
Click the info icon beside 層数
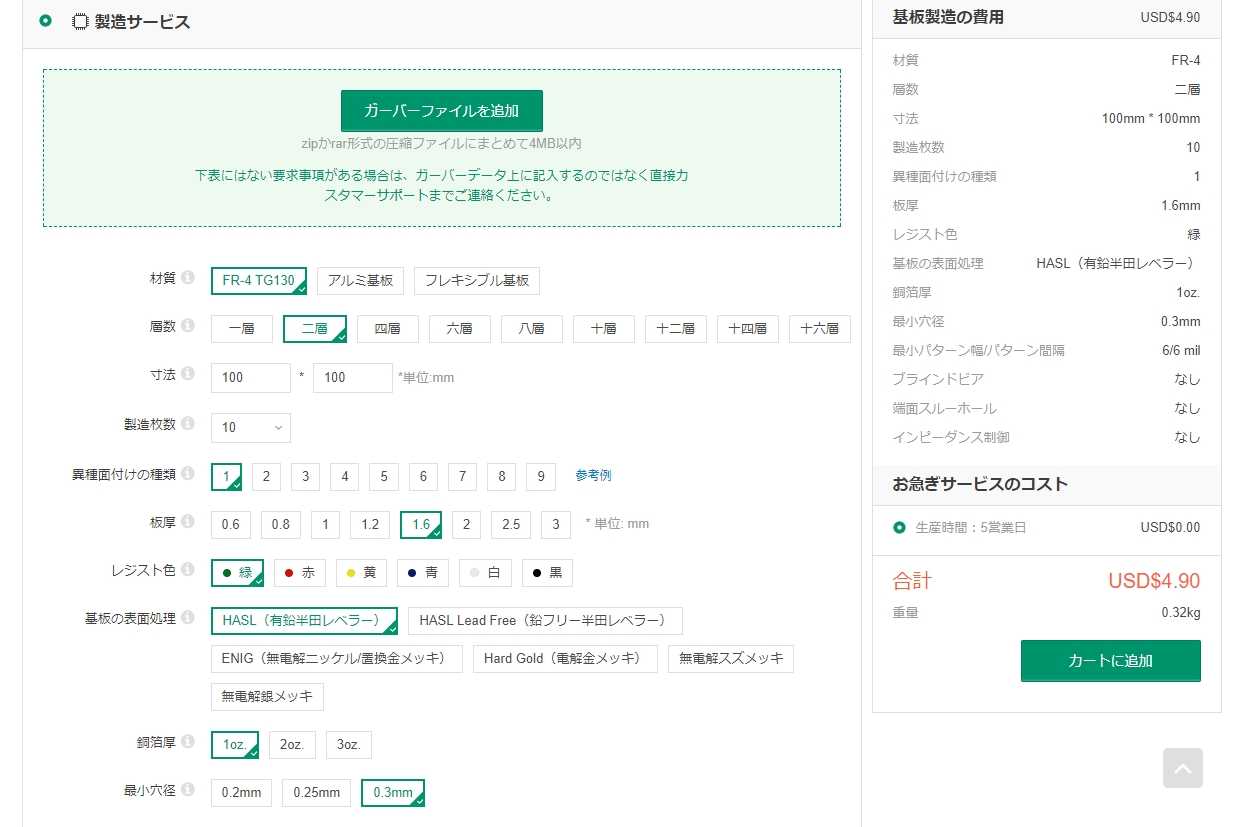point(188,326)
